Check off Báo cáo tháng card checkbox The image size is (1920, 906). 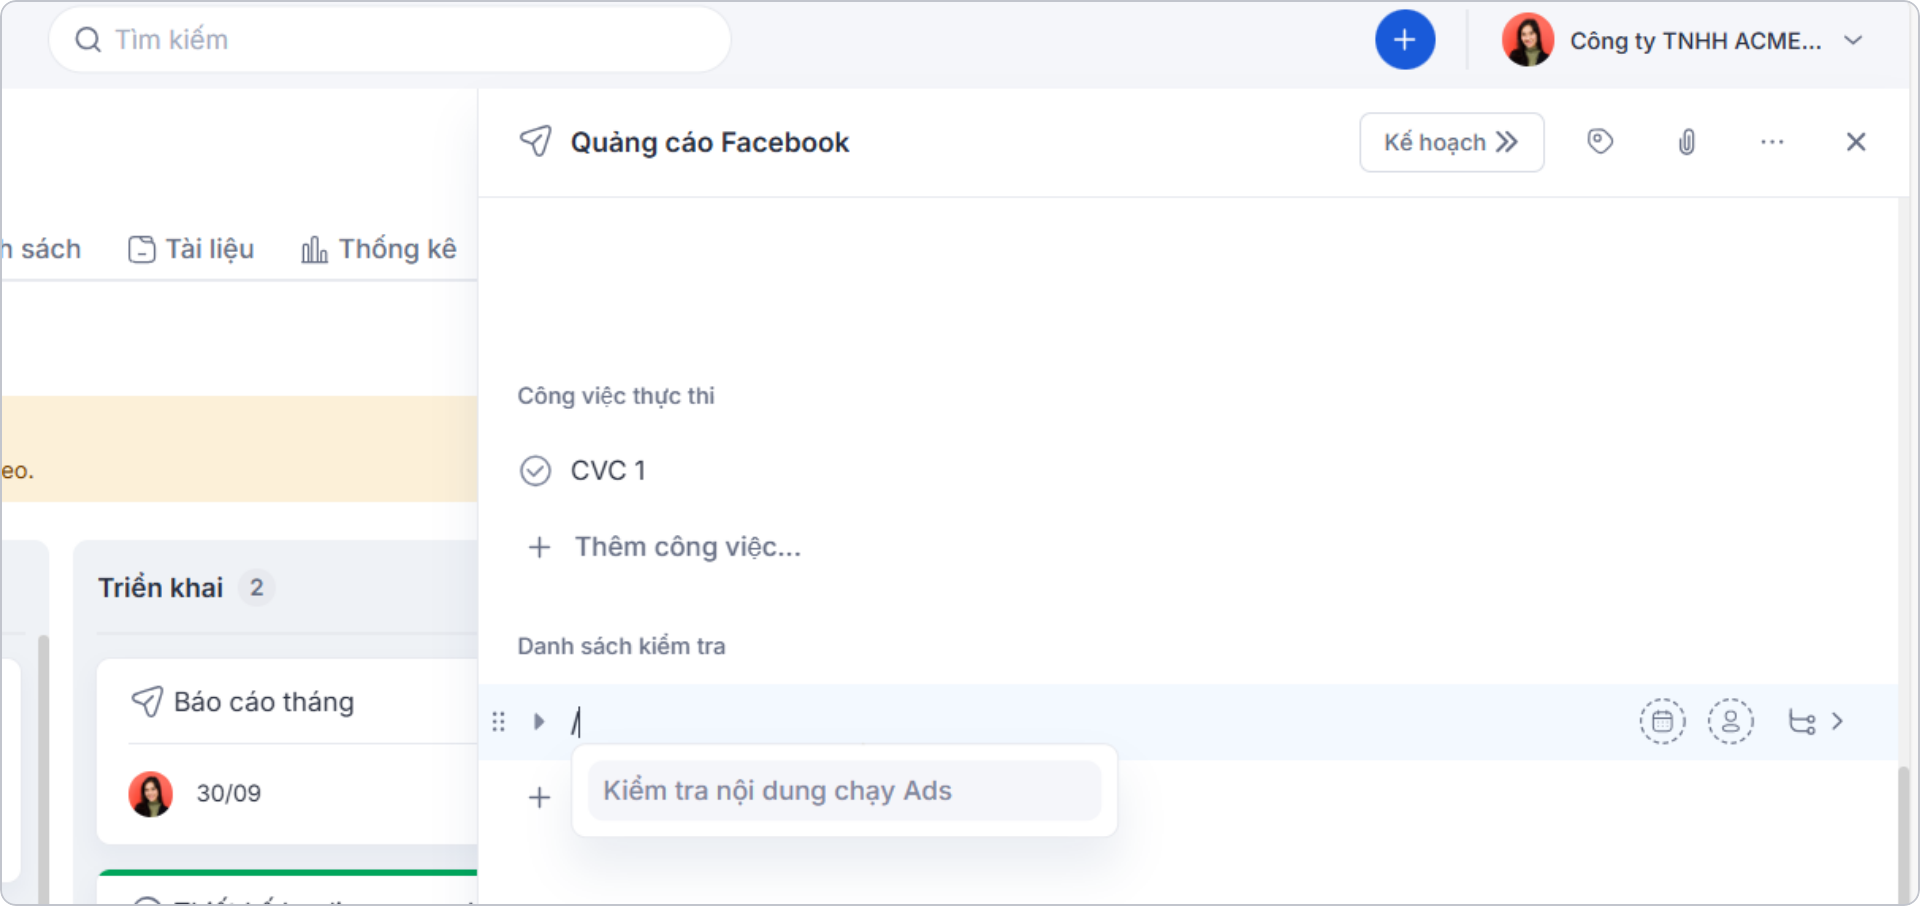pyautogui.click(x=149, y=701)
